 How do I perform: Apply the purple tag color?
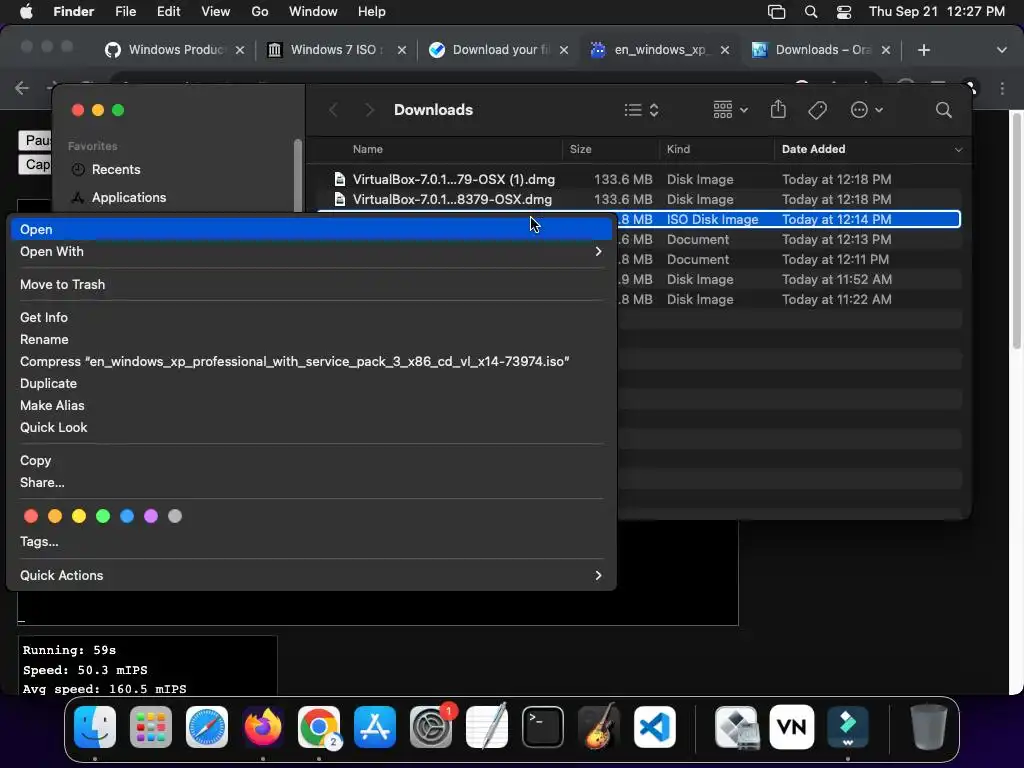151,517
